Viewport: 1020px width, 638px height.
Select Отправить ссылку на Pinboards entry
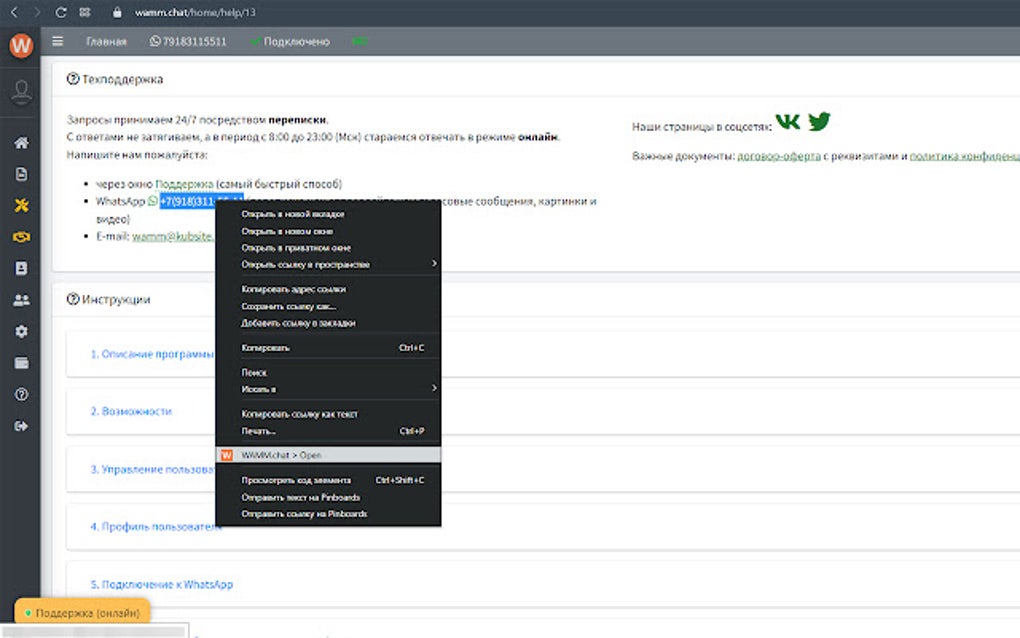coord(329,514)
